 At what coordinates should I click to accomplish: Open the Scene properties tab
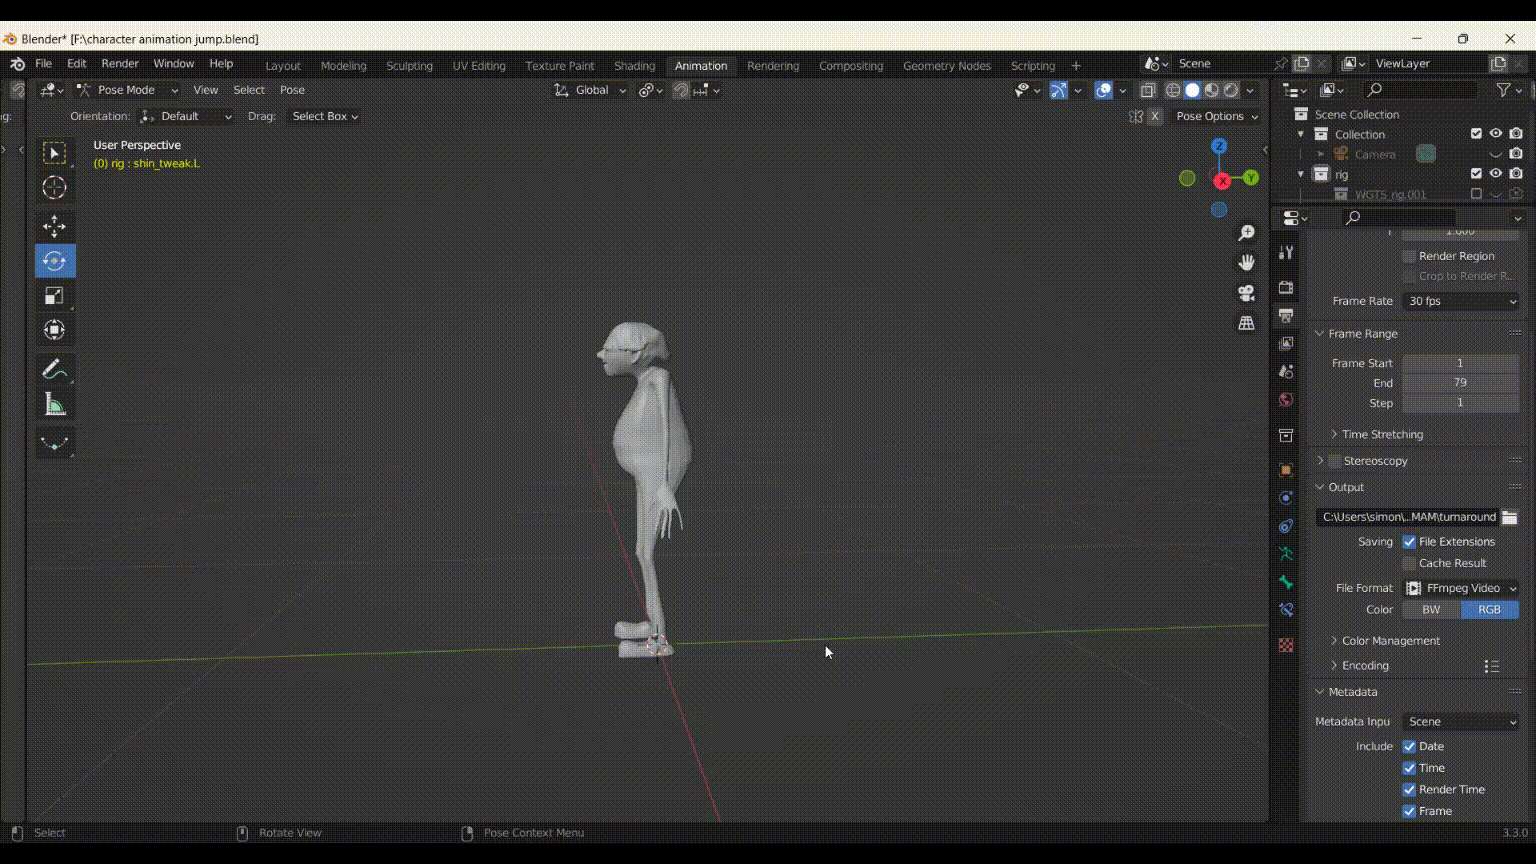(x=1286, y=372)
